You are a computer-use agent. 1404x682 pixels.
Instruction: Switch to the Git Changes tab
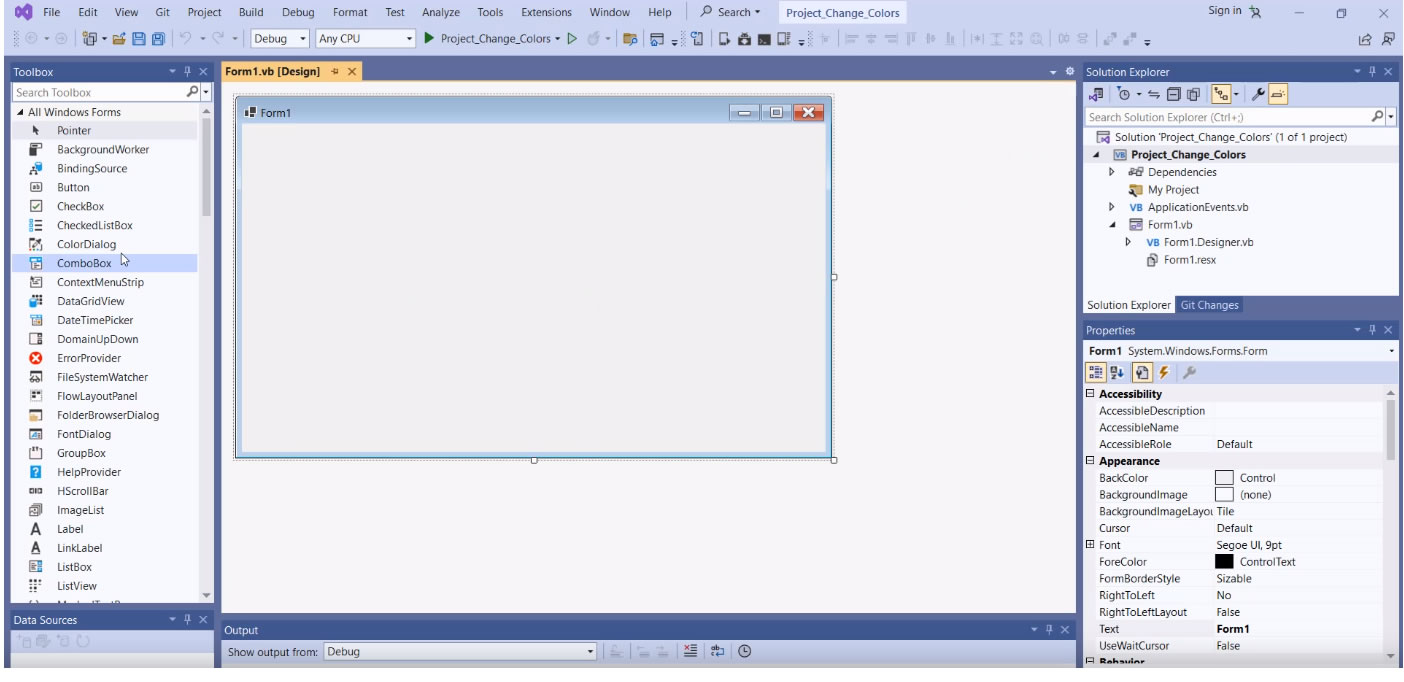tap(1209, 305)
